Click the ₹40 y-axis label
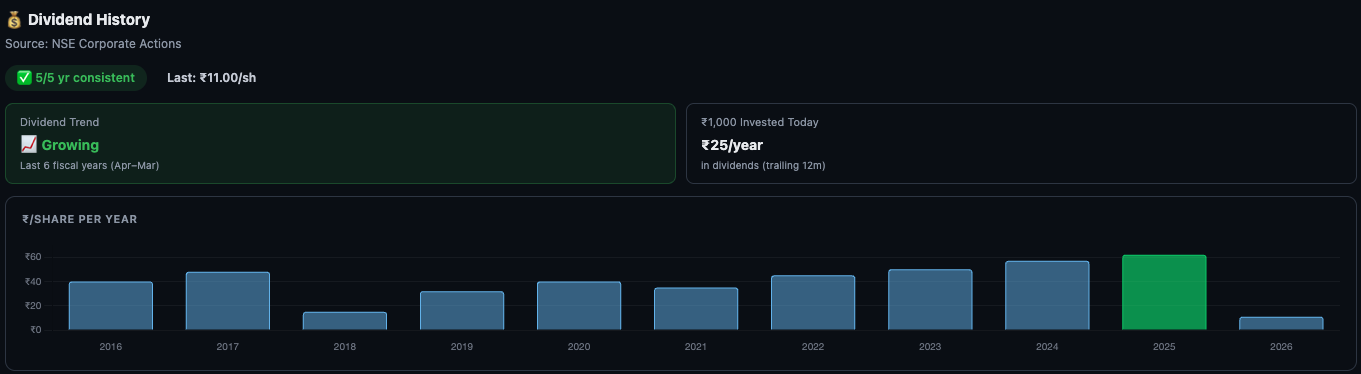 33,281
